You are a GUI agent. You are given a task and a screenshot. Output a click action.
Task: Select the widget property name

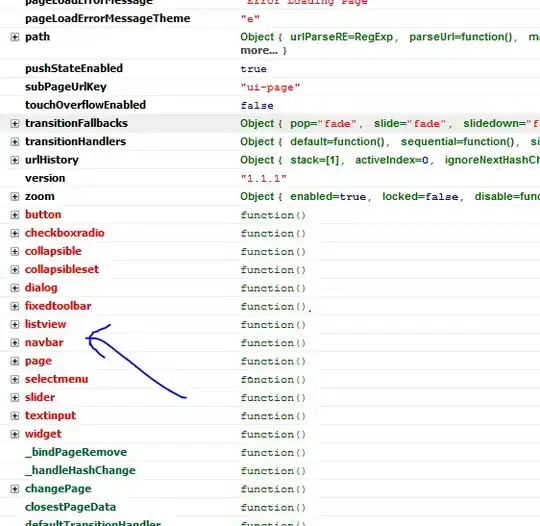[43, 434]
